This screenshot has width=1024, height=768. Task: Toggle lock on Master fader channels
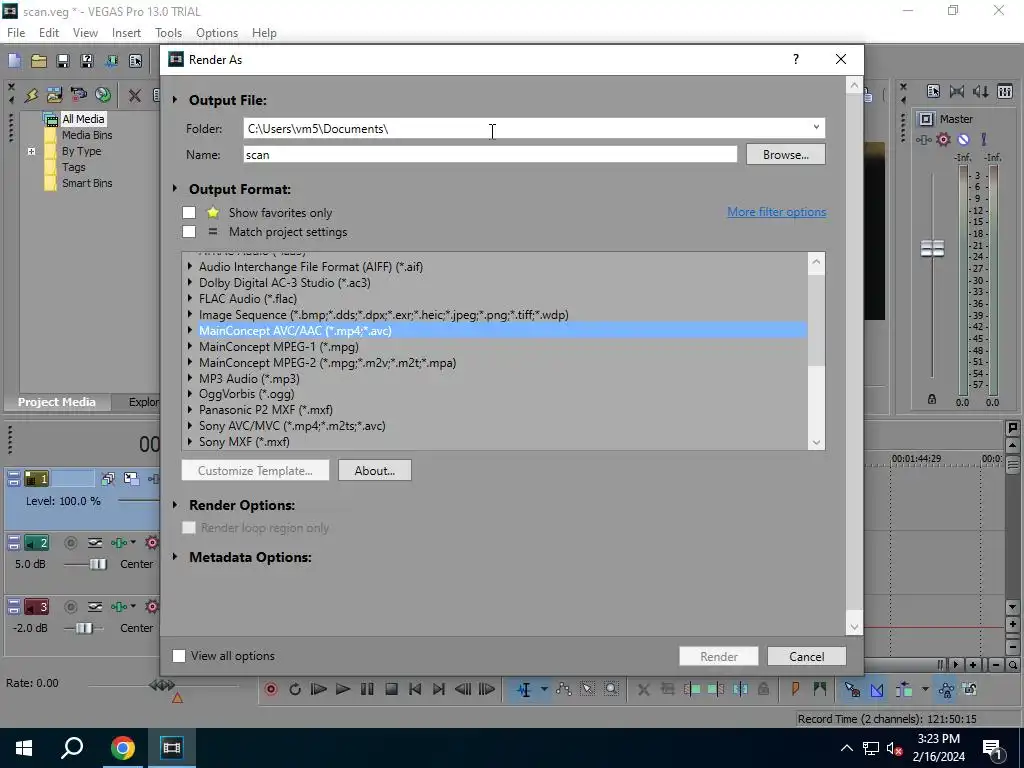[932, 399]
